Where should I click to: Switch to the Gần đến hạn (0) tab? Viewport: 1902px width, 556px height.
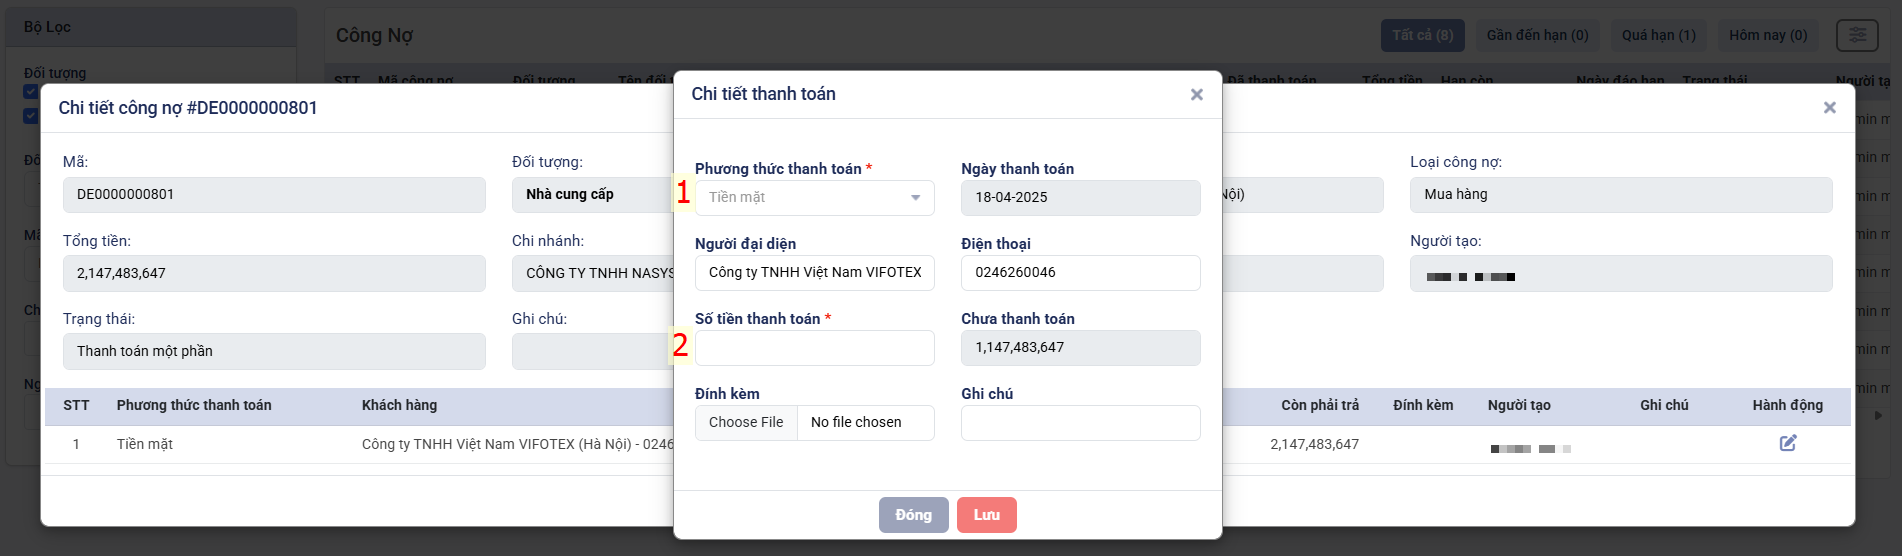click(1537, 35)
